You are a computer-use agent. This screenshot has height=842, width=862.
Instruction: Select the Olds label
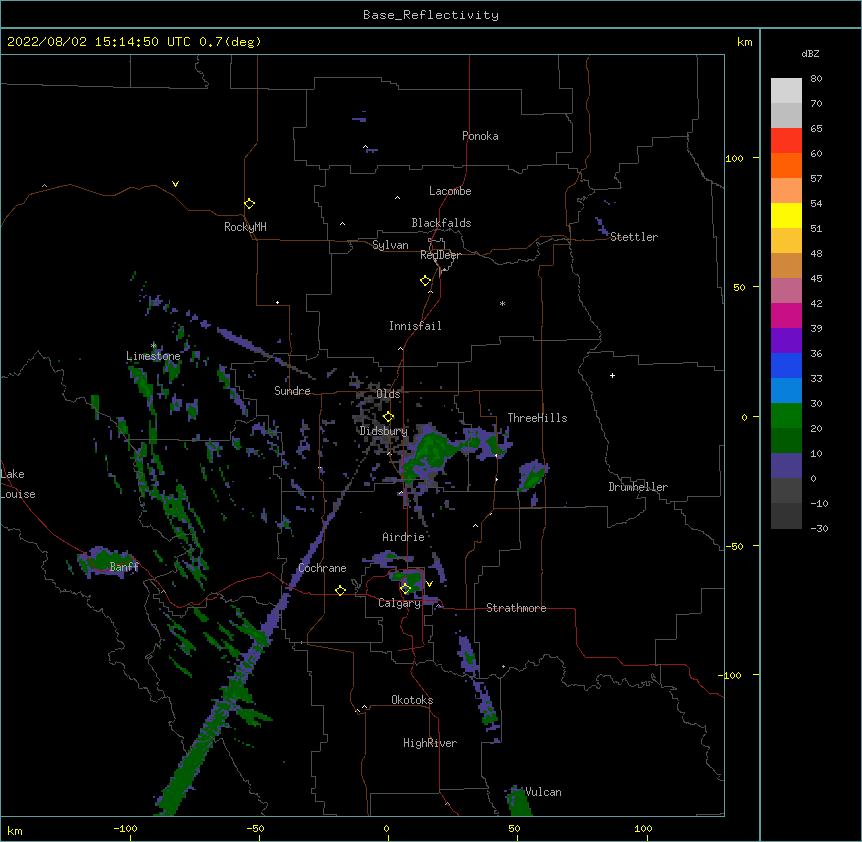(x=388, y=394)
